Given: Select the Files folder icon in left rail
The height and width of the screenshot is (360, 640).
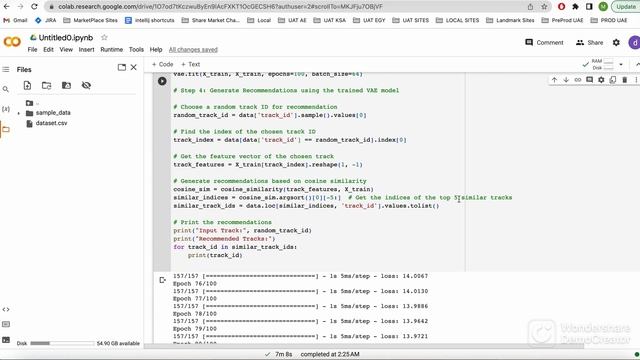Looking at the screenshot, I should coord(6,129).
